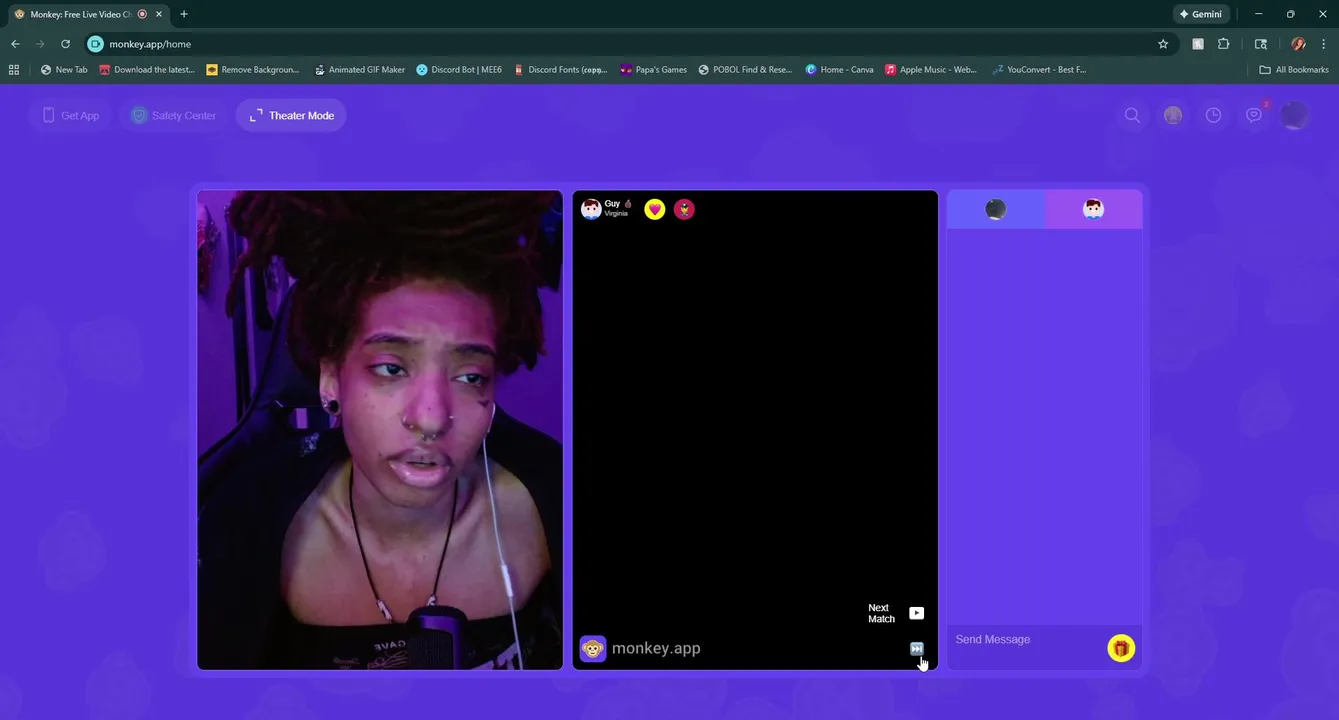
Task: Click the red badge icon beside heart
Action: 684,209
